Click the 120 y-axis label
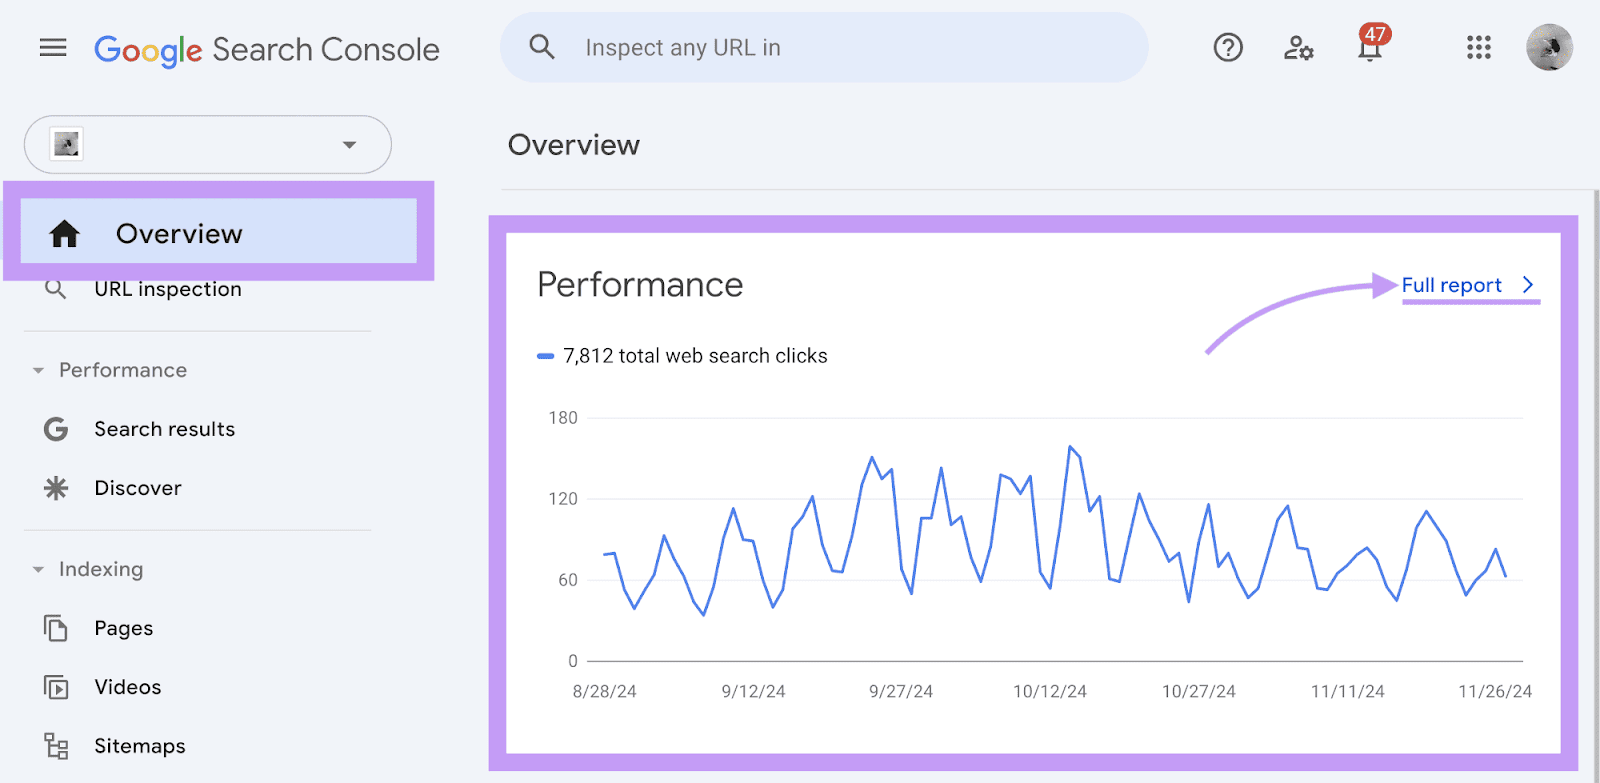1600x783 pixels. 563,499
